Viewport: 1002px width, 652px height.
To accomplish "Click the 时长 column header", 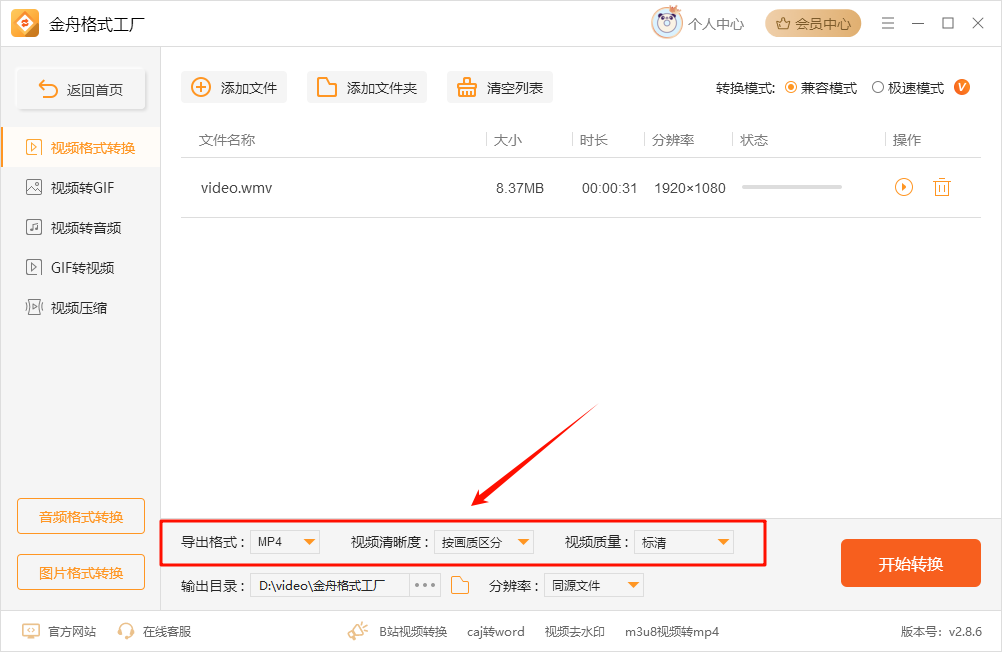I will pyautogui.click(x=594, y=140).
